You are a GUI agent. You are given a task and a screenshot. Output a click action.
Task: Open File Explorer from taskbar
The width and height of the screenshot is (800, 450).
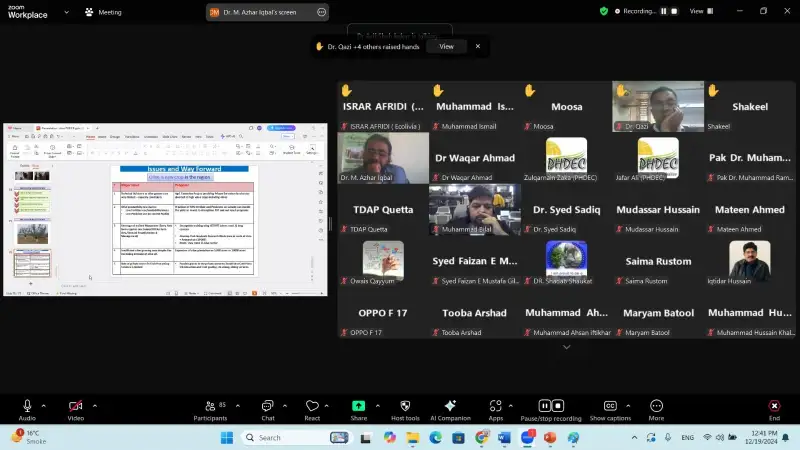tap(412, 437)
